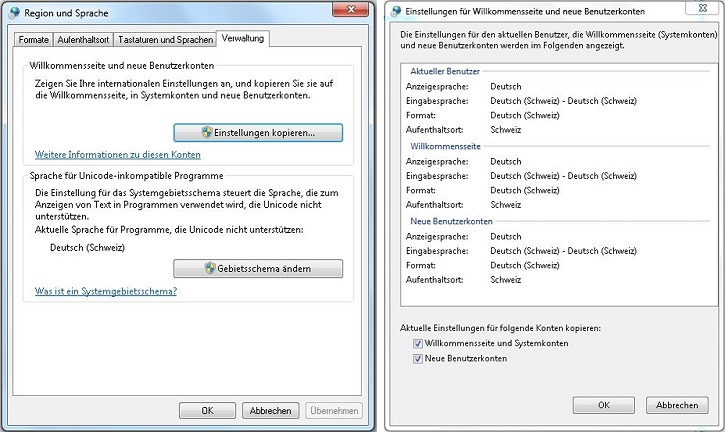Click the Verwaltung tab
This screenshot has height=432, width=725.
tap(243, 39)
